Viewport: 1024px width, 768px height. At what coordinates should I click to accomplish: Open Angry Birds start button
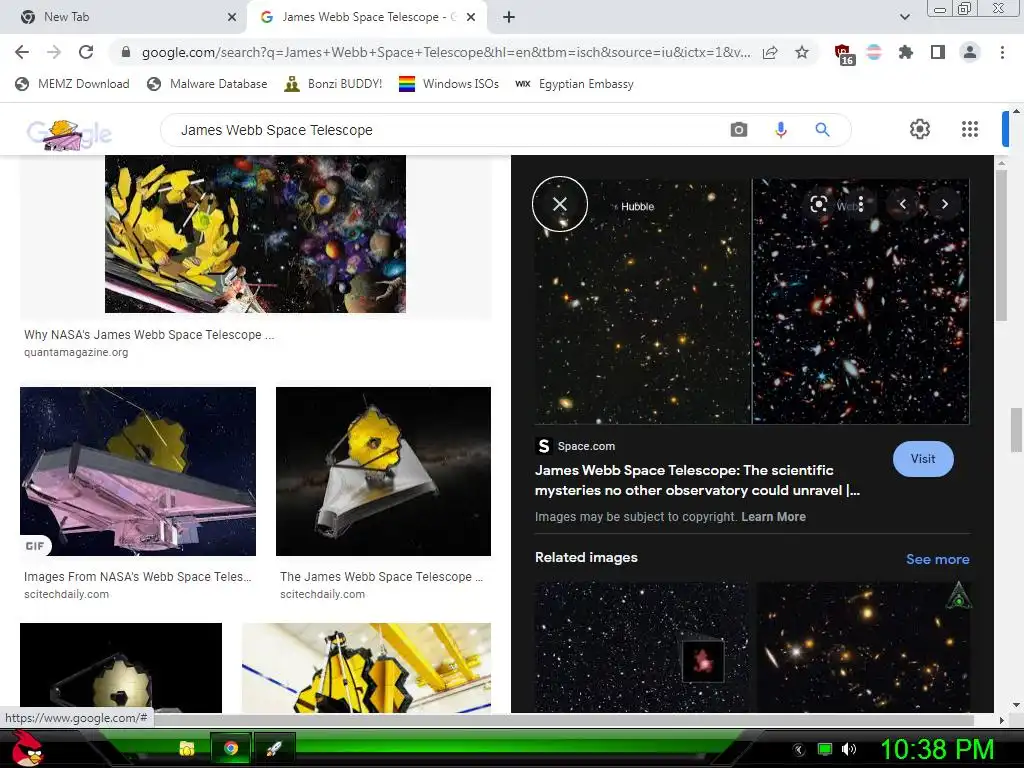27,748
